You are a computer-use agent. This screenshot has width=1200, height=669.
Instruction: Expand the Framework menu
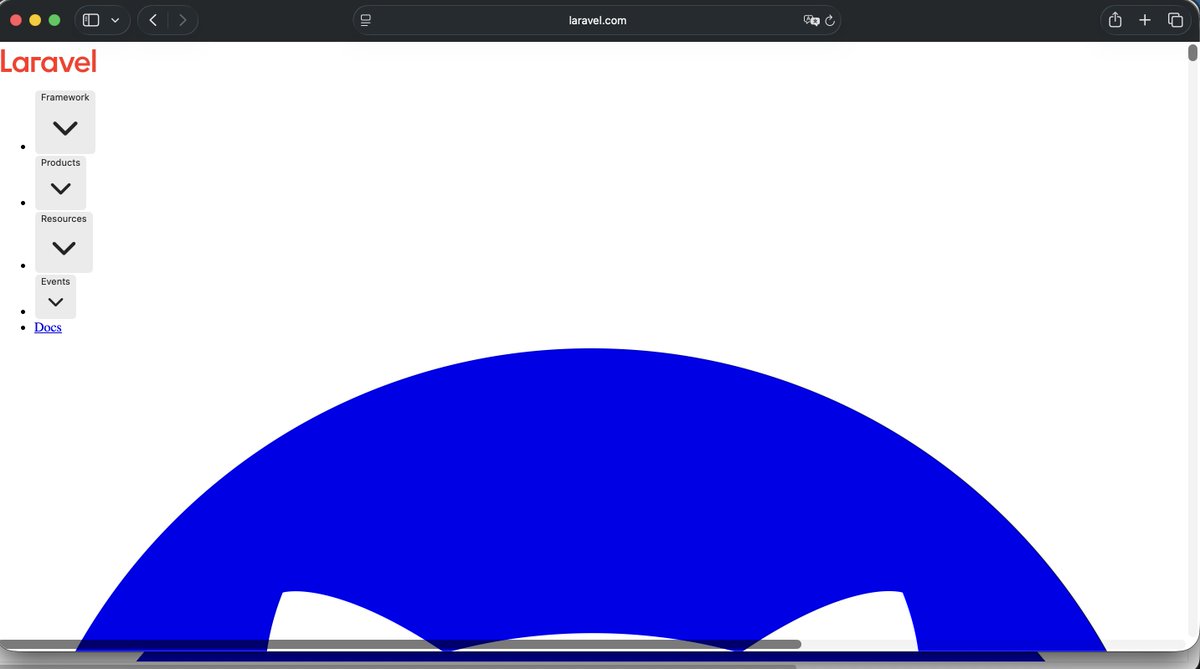click(x=65, y=122)
